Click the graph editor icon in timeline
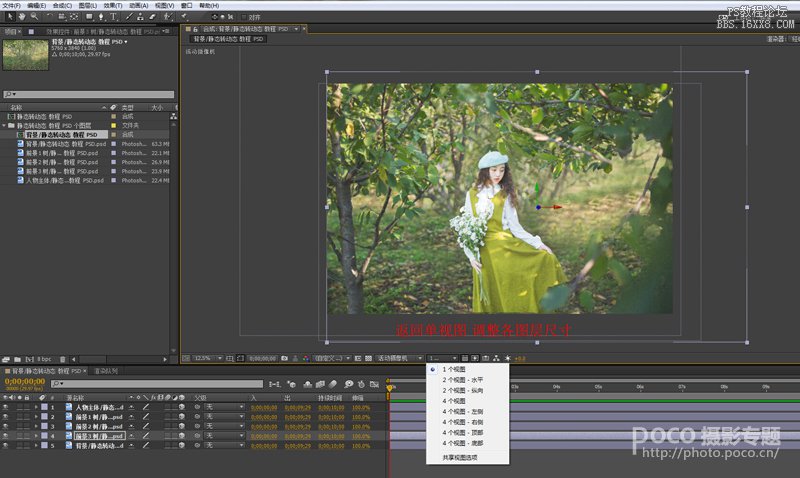 [x=374, y=384]
